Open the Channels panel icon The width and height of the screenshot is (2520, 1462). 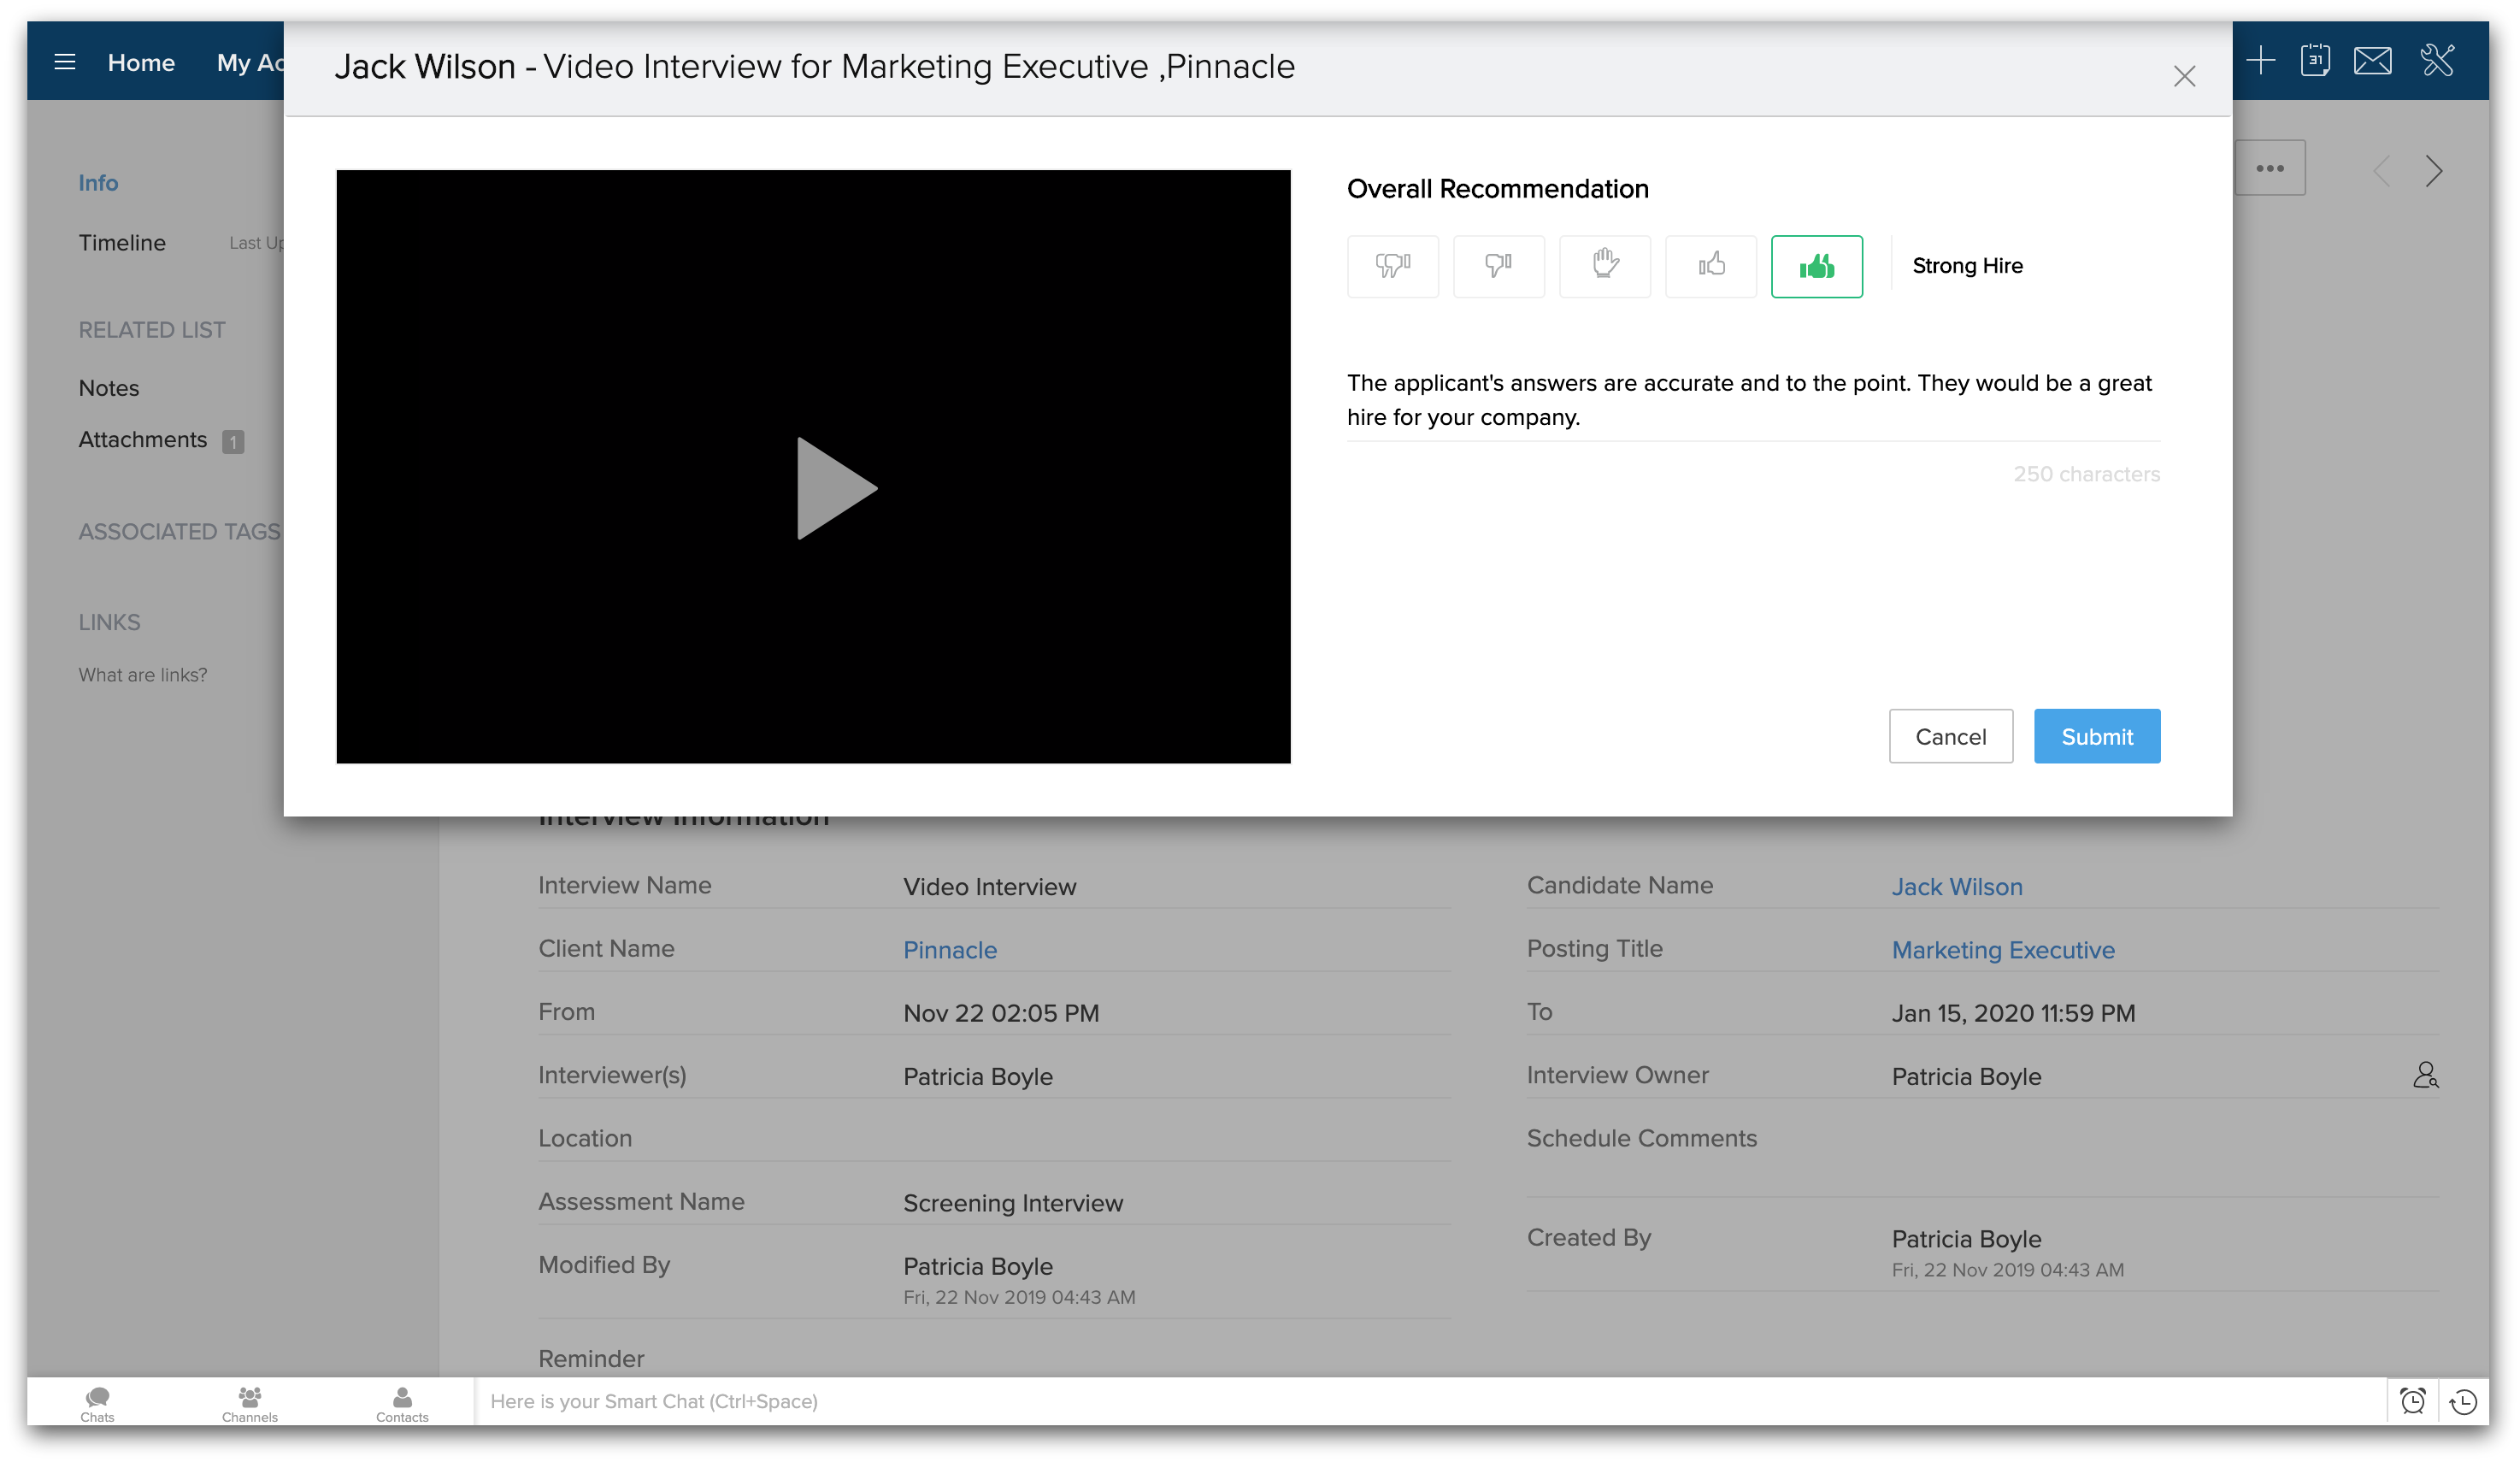pos(249,1402)
